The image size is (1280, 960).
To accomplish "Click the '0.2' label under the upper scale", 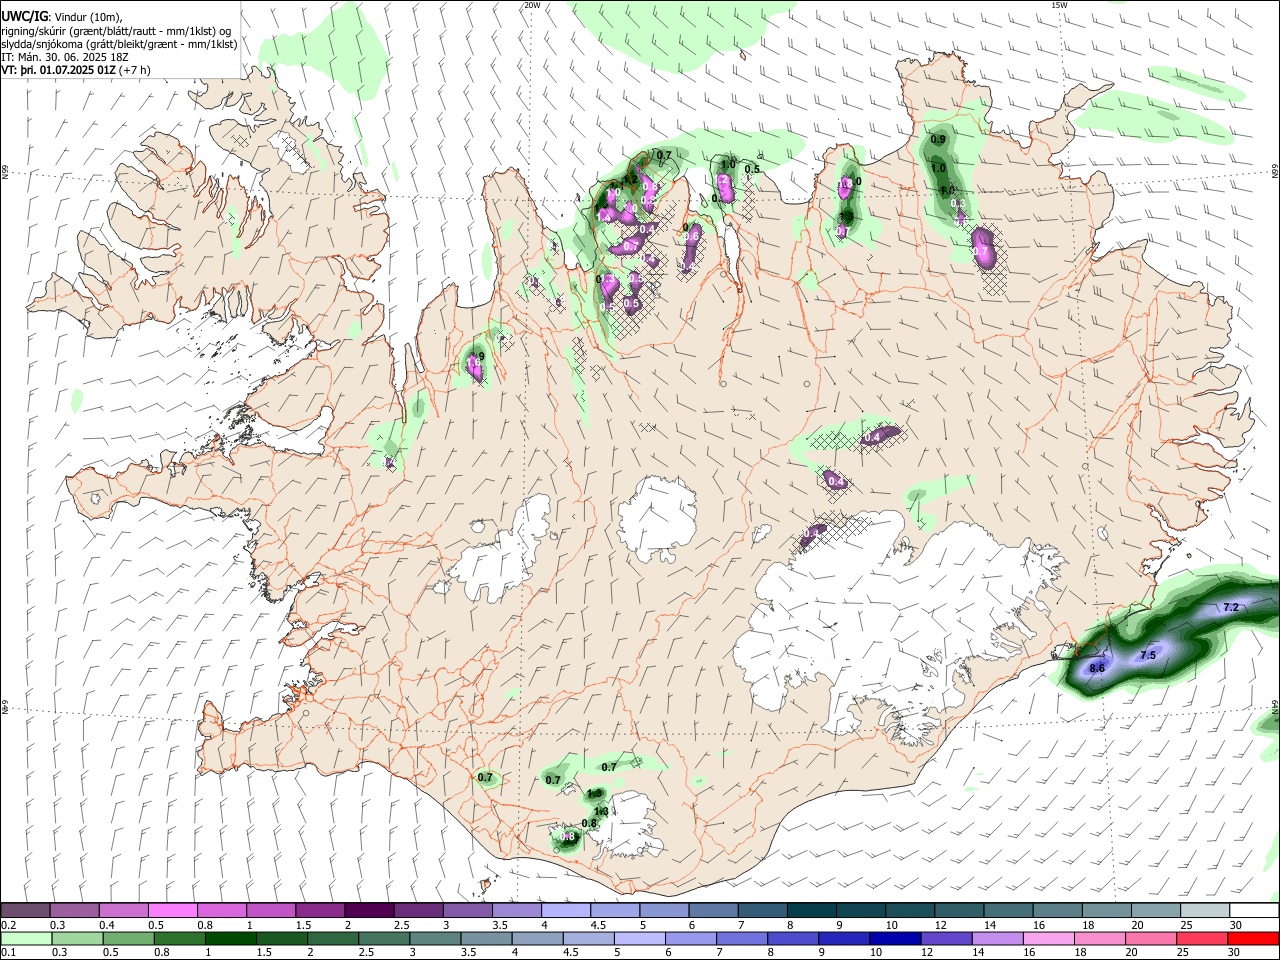I will (x=9, y=925).
